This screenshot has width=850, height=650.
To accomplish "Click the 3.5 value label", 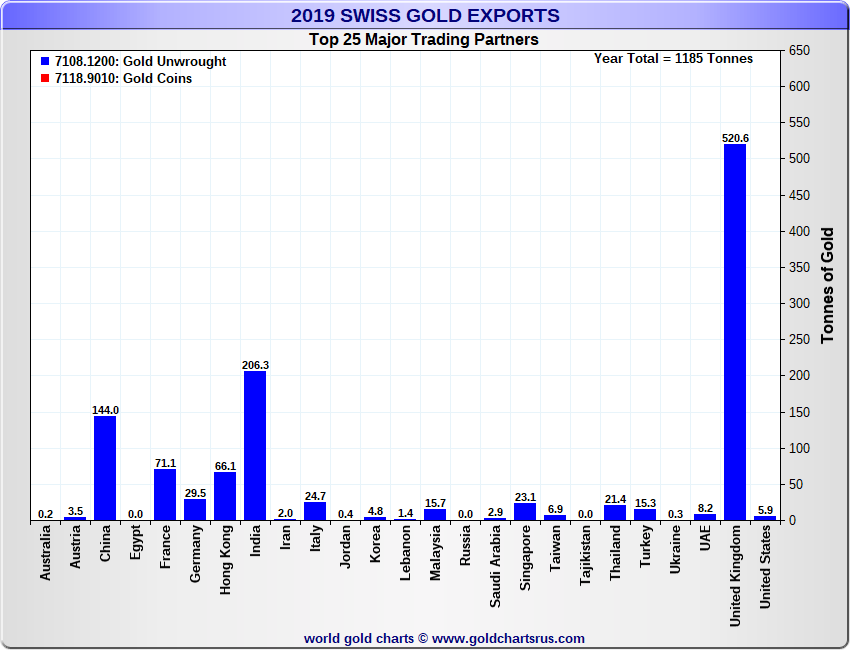I will pos(75,511).
